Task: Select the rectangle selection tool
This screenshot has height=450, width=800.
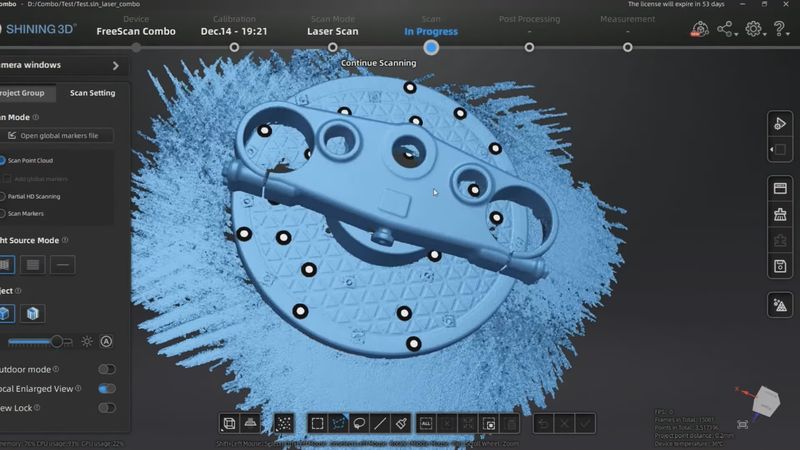Action: [317, 424]
